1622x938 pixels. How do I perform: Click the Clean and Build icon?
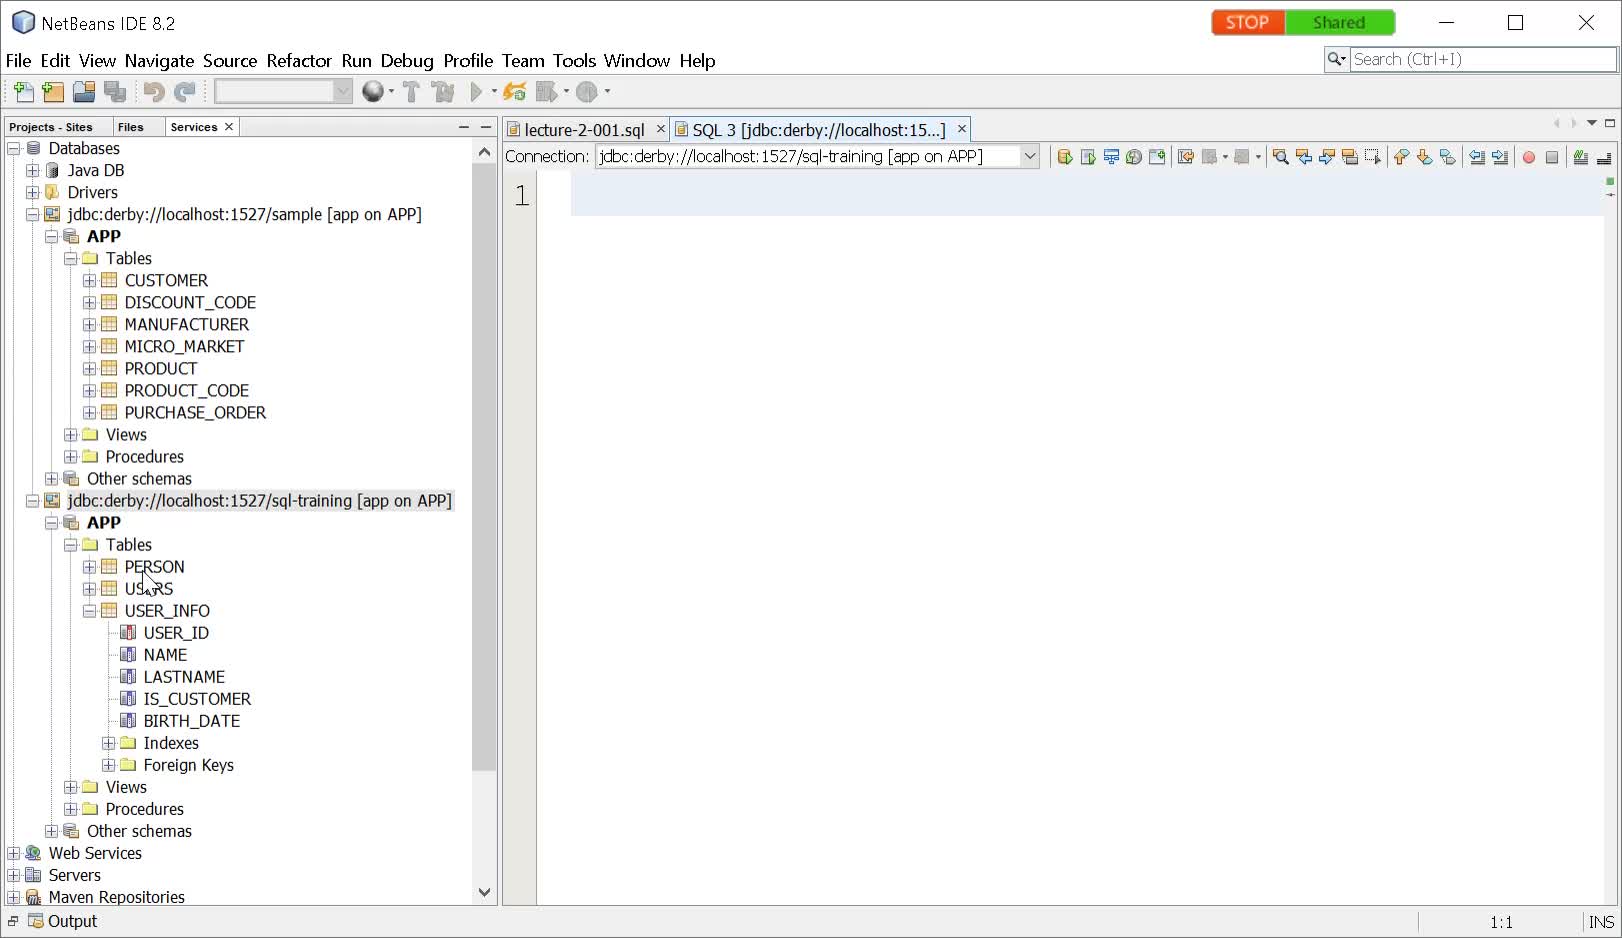(442, 92)
